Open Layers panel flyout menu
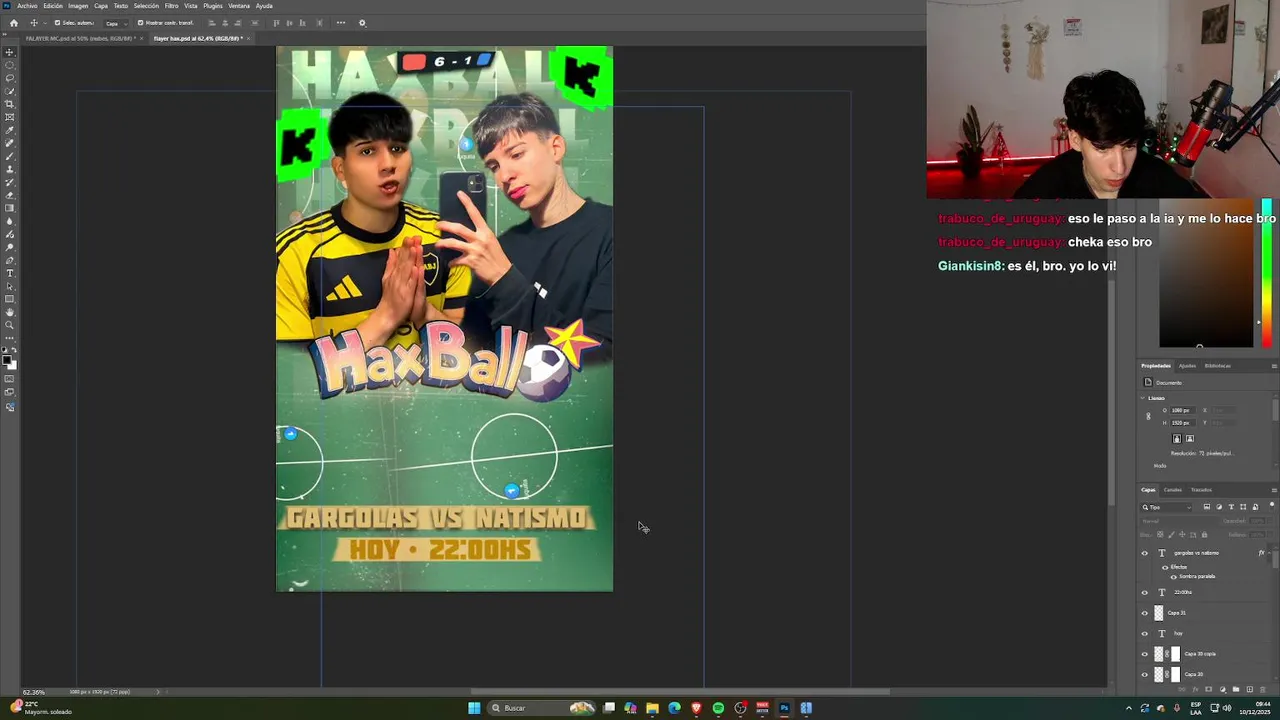 point(1274,490)
